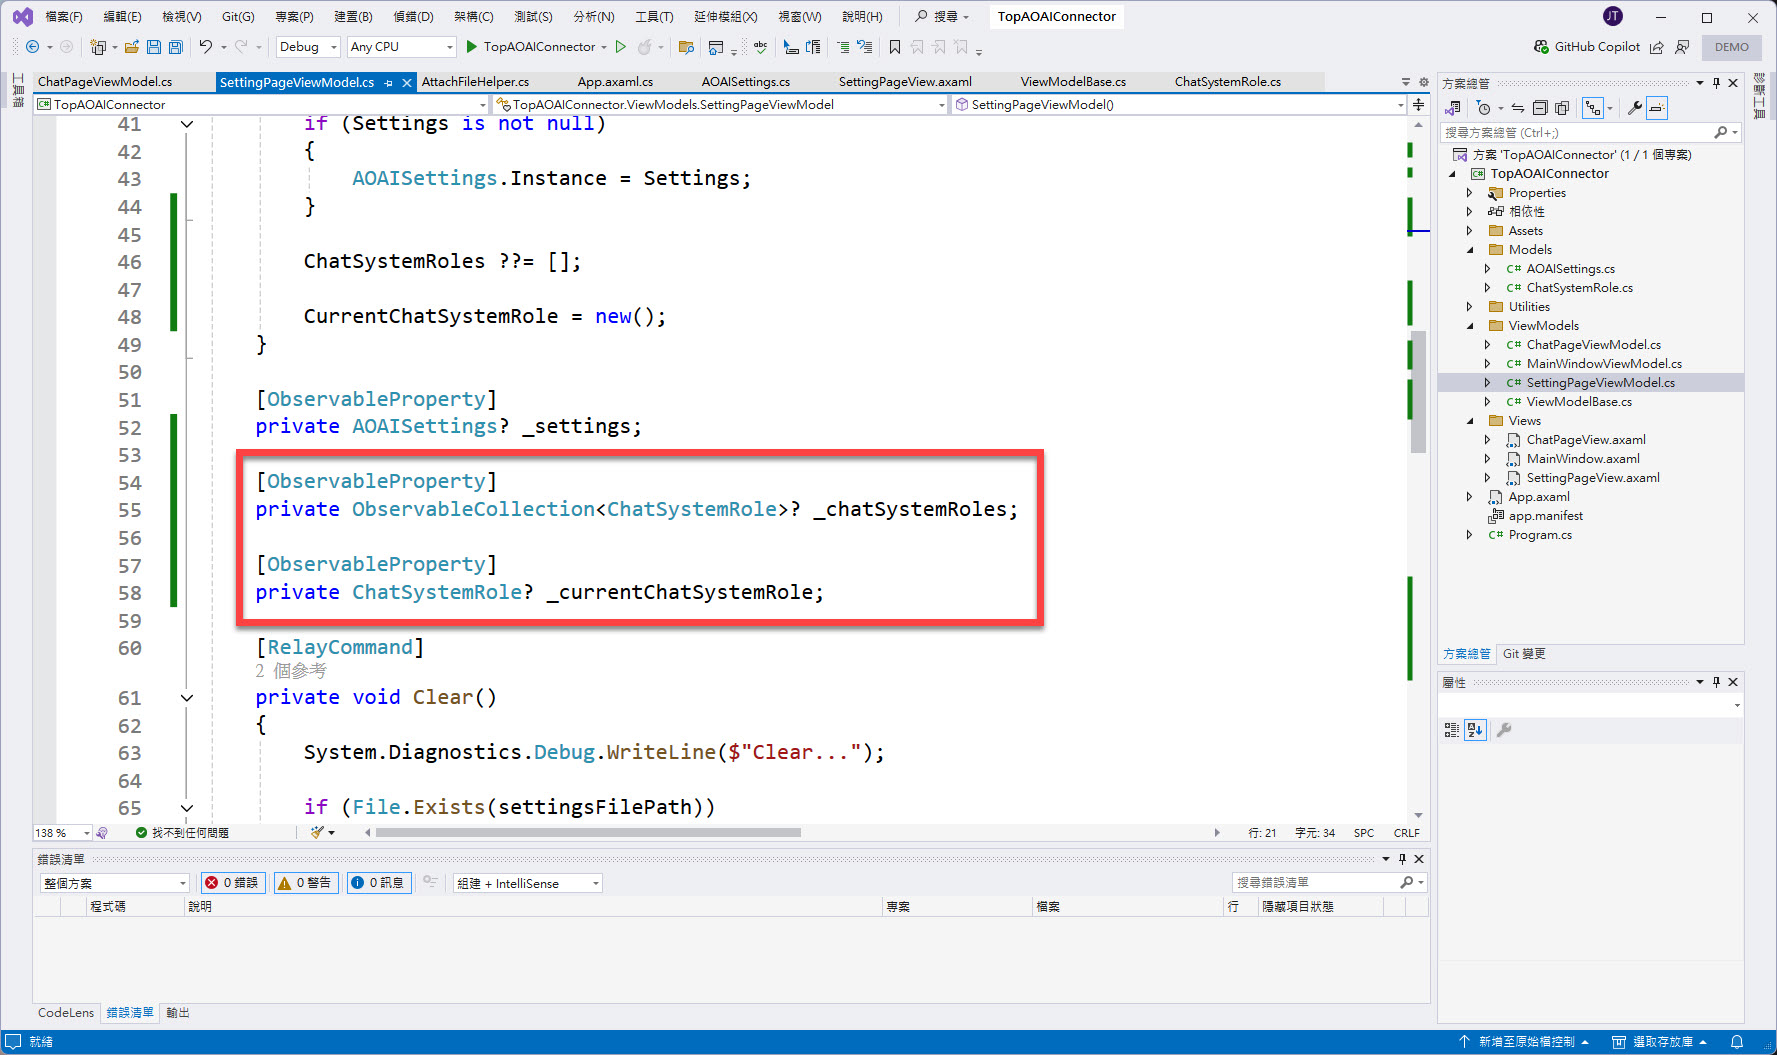This screenshot has height=1055, width=1777.
Task: Toggle auto-hide pin of Error List panel
Action: click(1402, 859)
